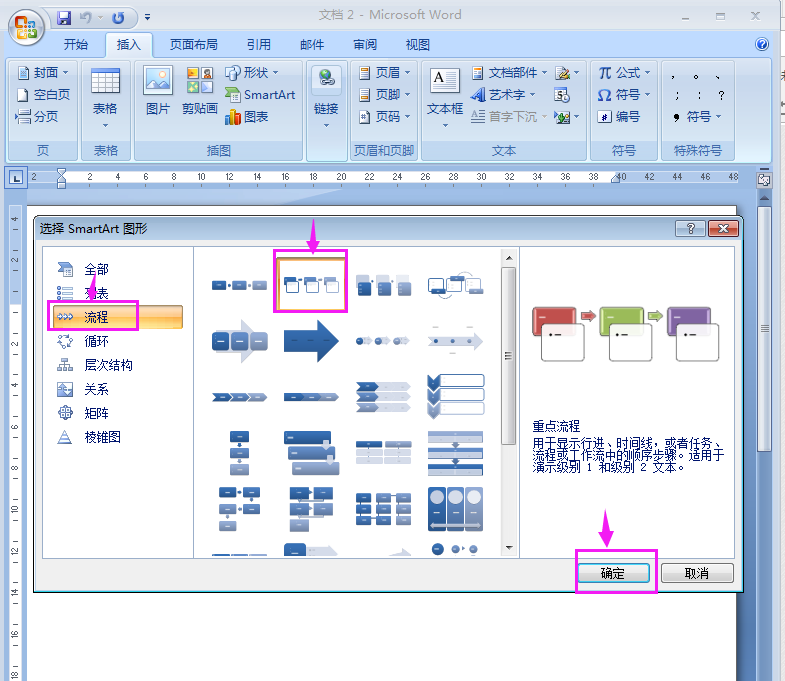Click the gallery scrollbar up arrow
Screen dimensions: 785x681
coord(509,258)
